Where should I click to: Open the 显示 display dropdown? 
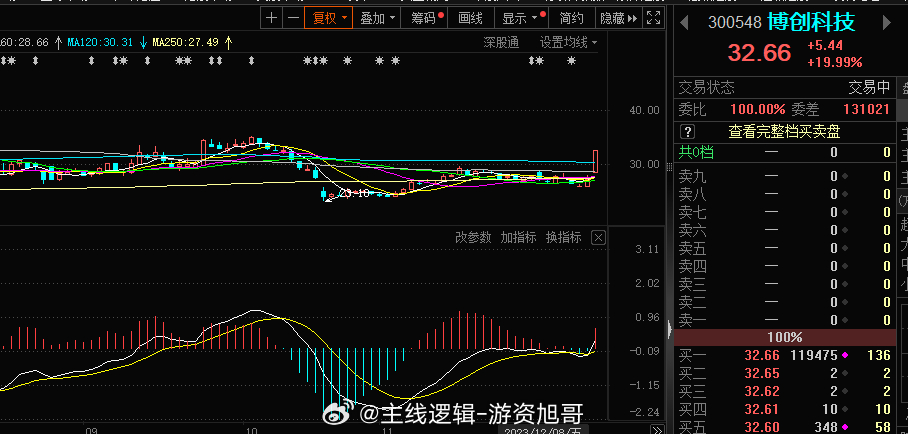pyautogui.click(x=521, y=18)
